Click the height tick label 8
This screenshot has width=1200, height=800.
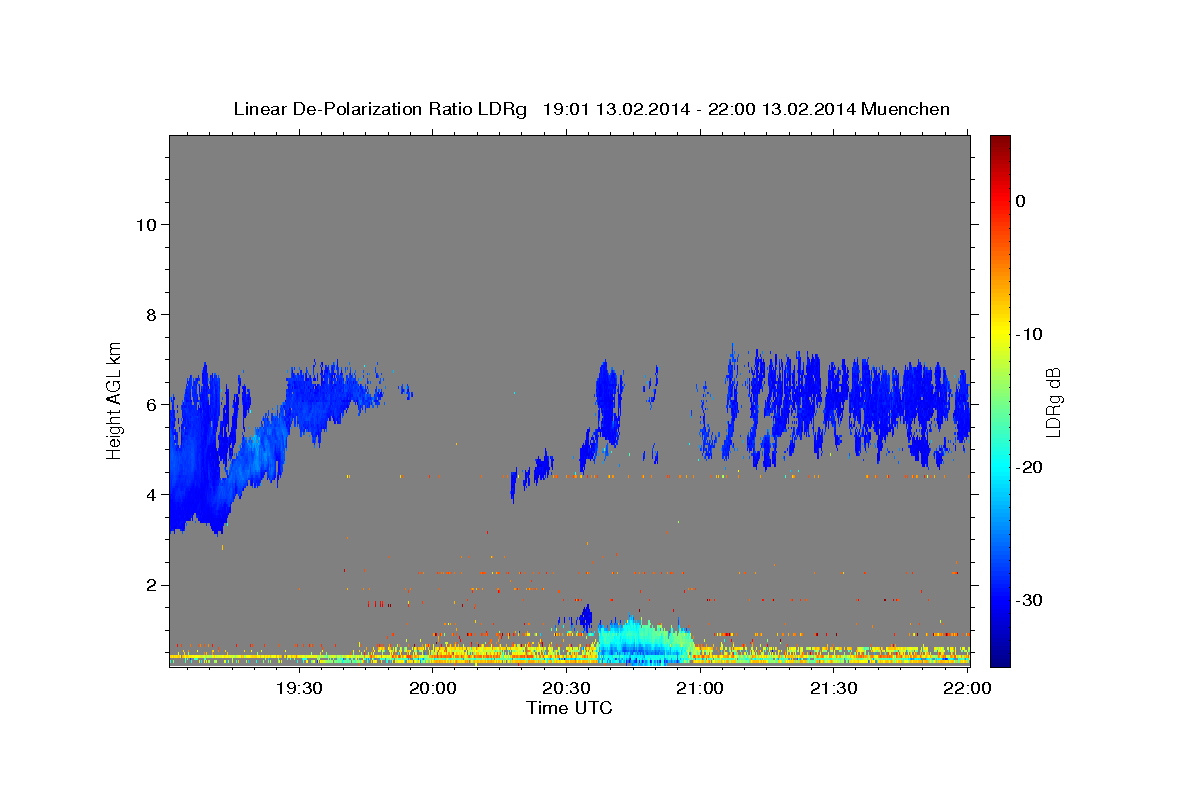pos(152,314)
